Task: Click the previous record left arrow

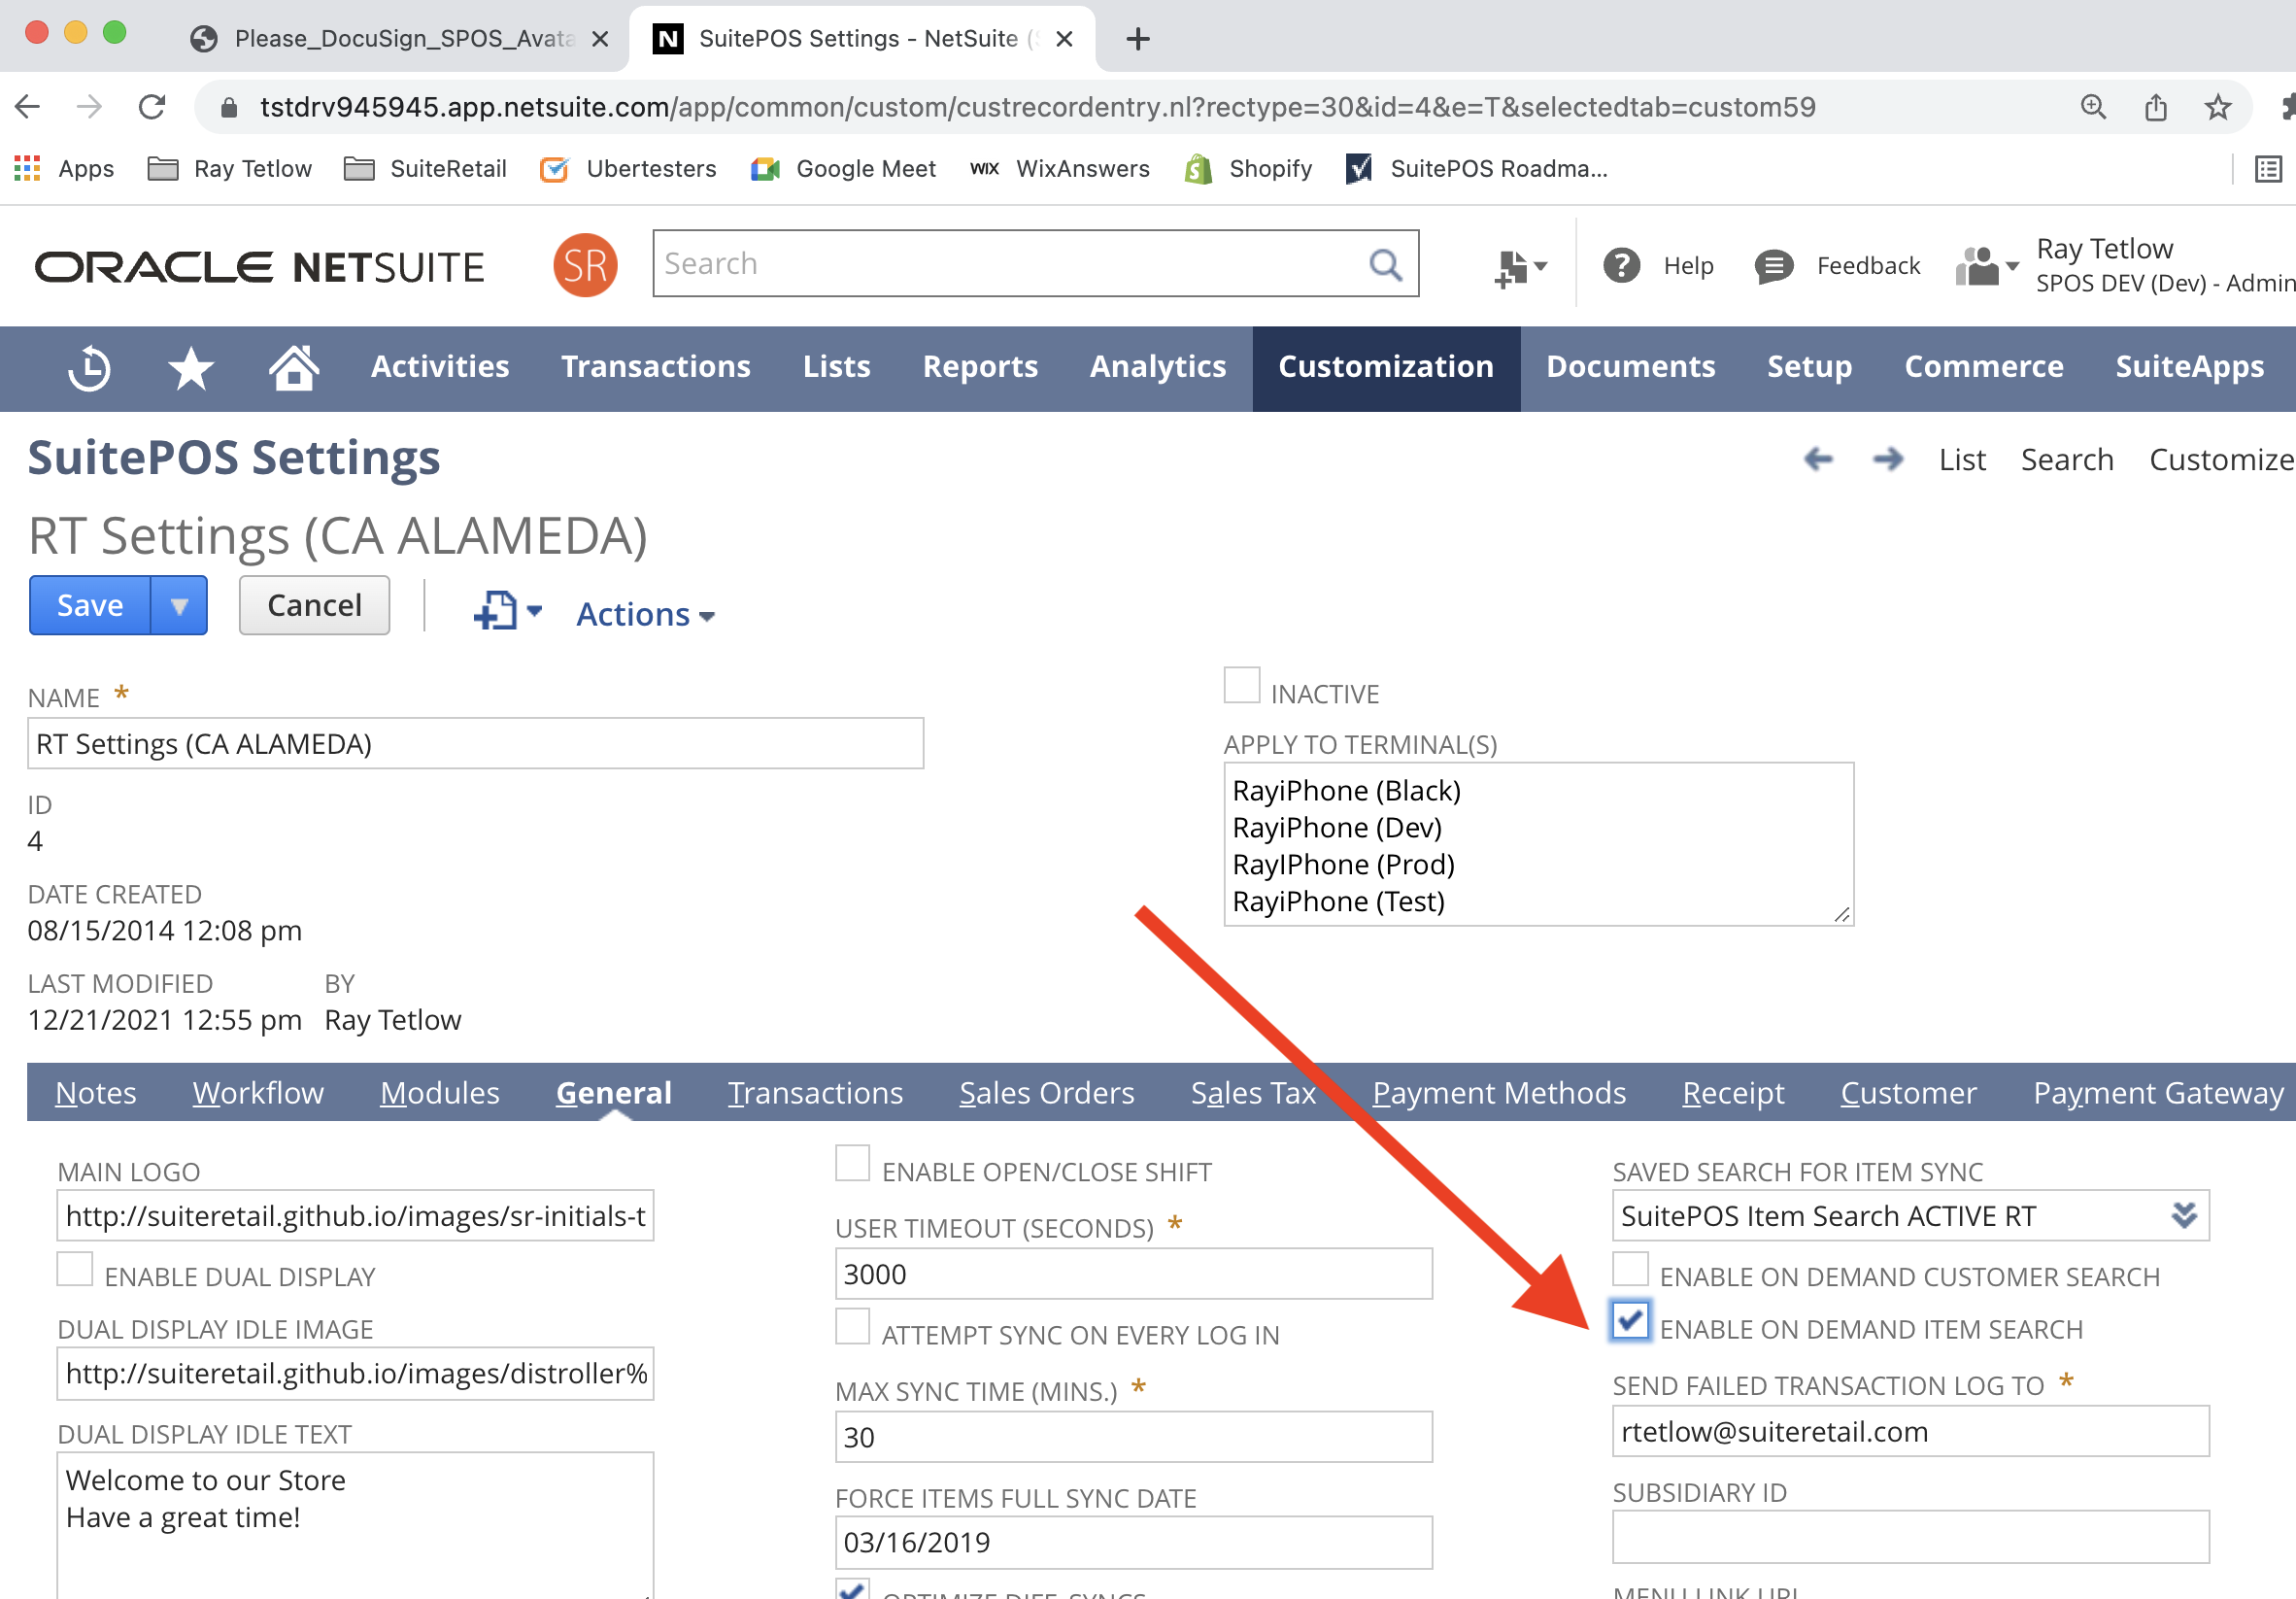Action: (x=1818, y=460)
